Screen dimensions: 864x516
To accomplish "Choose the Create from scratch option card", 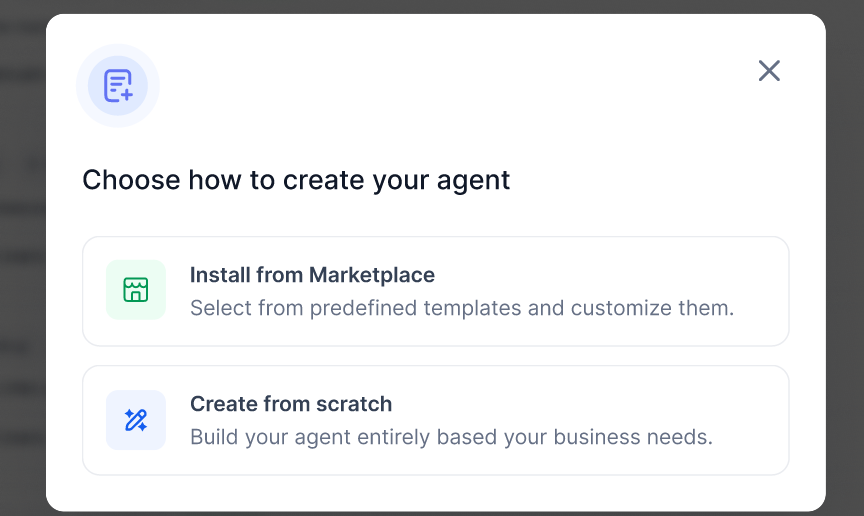I will coord(435,420).
